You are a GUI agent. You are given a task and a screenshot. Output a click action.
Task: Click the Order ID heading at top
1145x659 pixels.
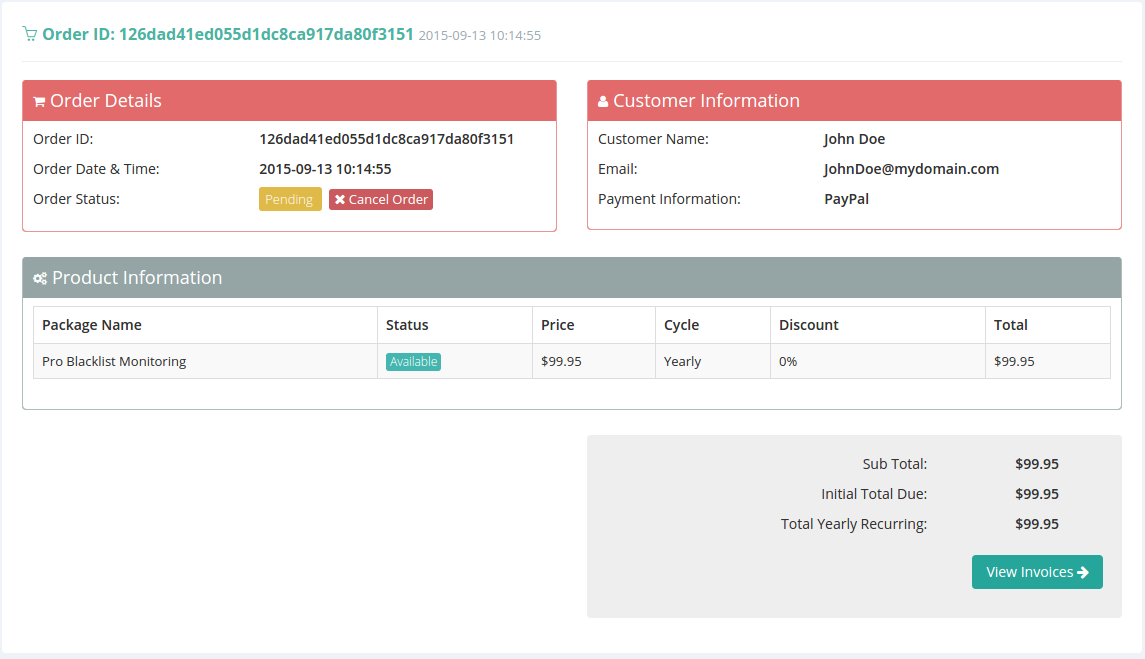228,34
